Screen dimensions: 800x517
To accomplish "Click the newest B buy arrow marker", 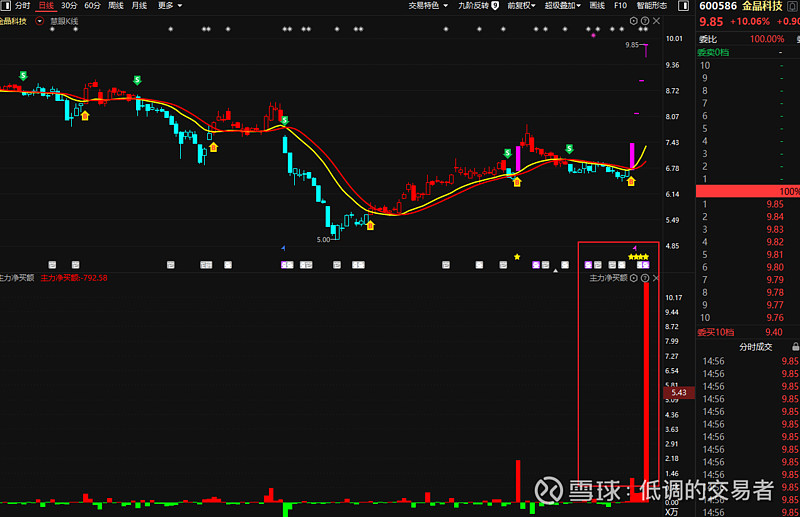I will click(x=631, y=181).
